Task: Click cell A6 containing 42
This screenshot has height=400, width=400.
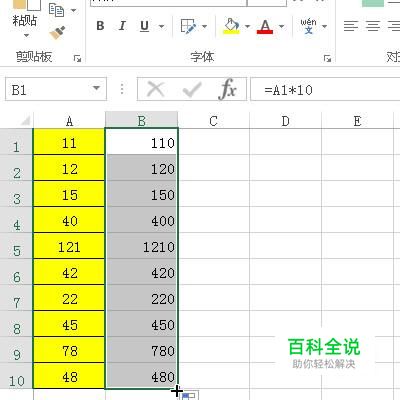Action: tap(69, 272)
